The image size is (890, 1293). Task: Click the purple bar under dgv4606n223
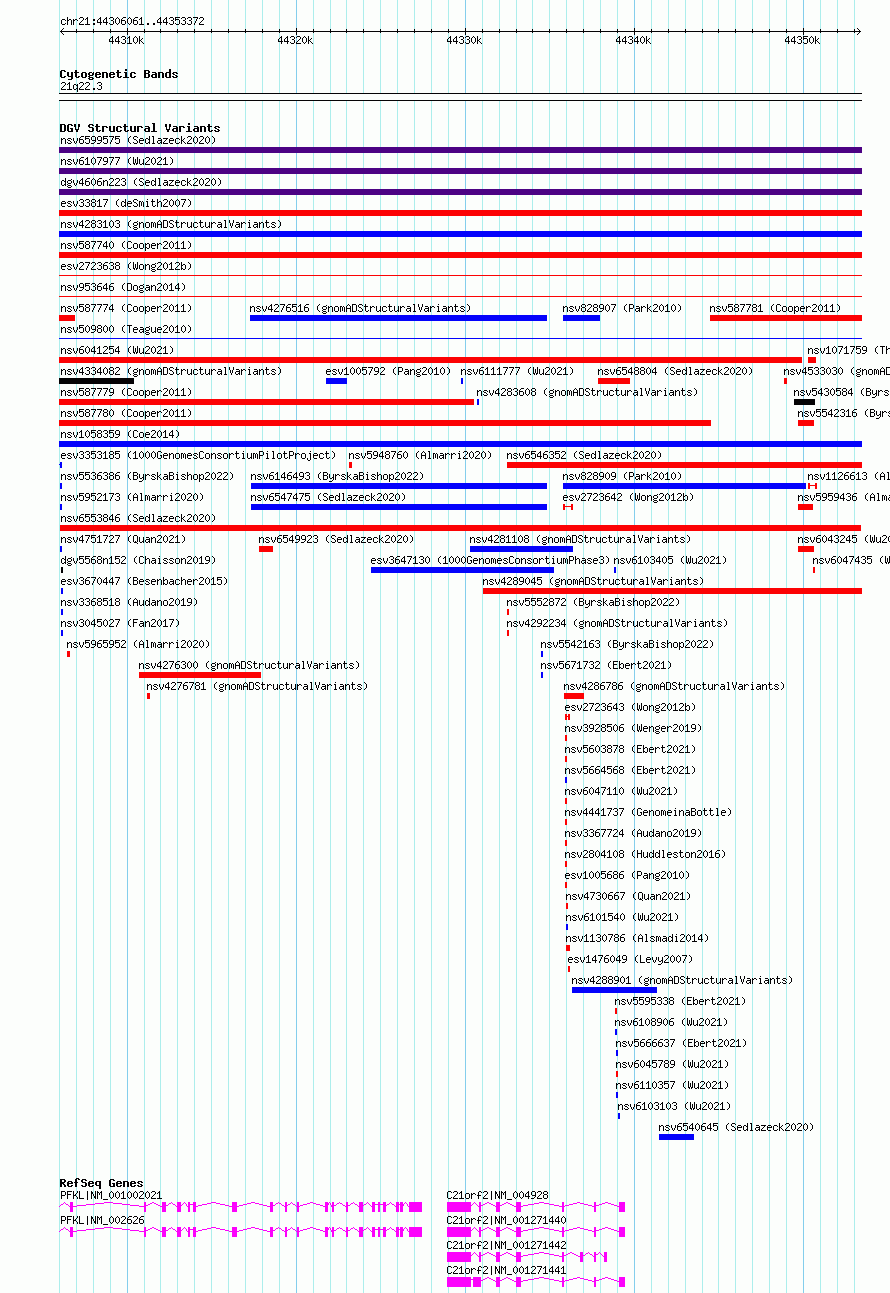coord(460,192)
